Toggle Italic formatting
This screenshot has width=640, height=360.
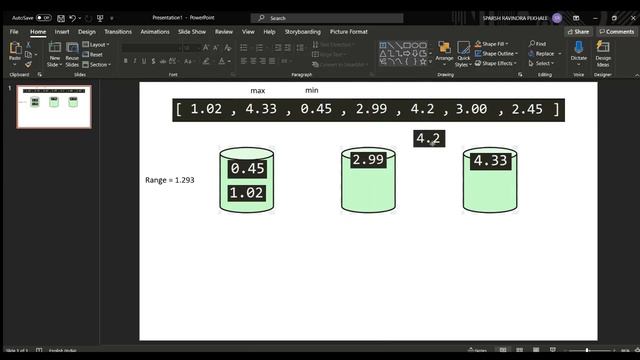pyautogui.click(x=135, y=61)
